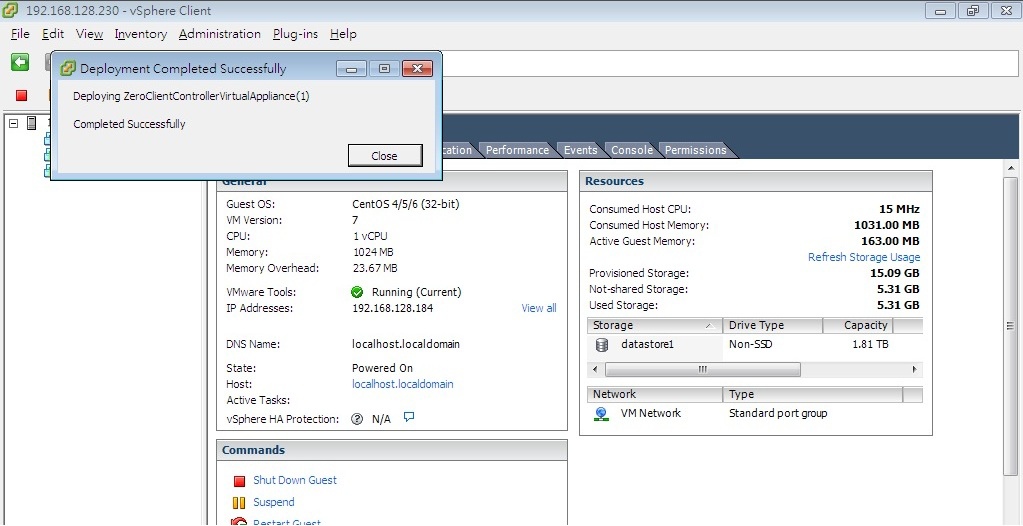
Task: Click the Shut Down Guest command
Action: 295,480
